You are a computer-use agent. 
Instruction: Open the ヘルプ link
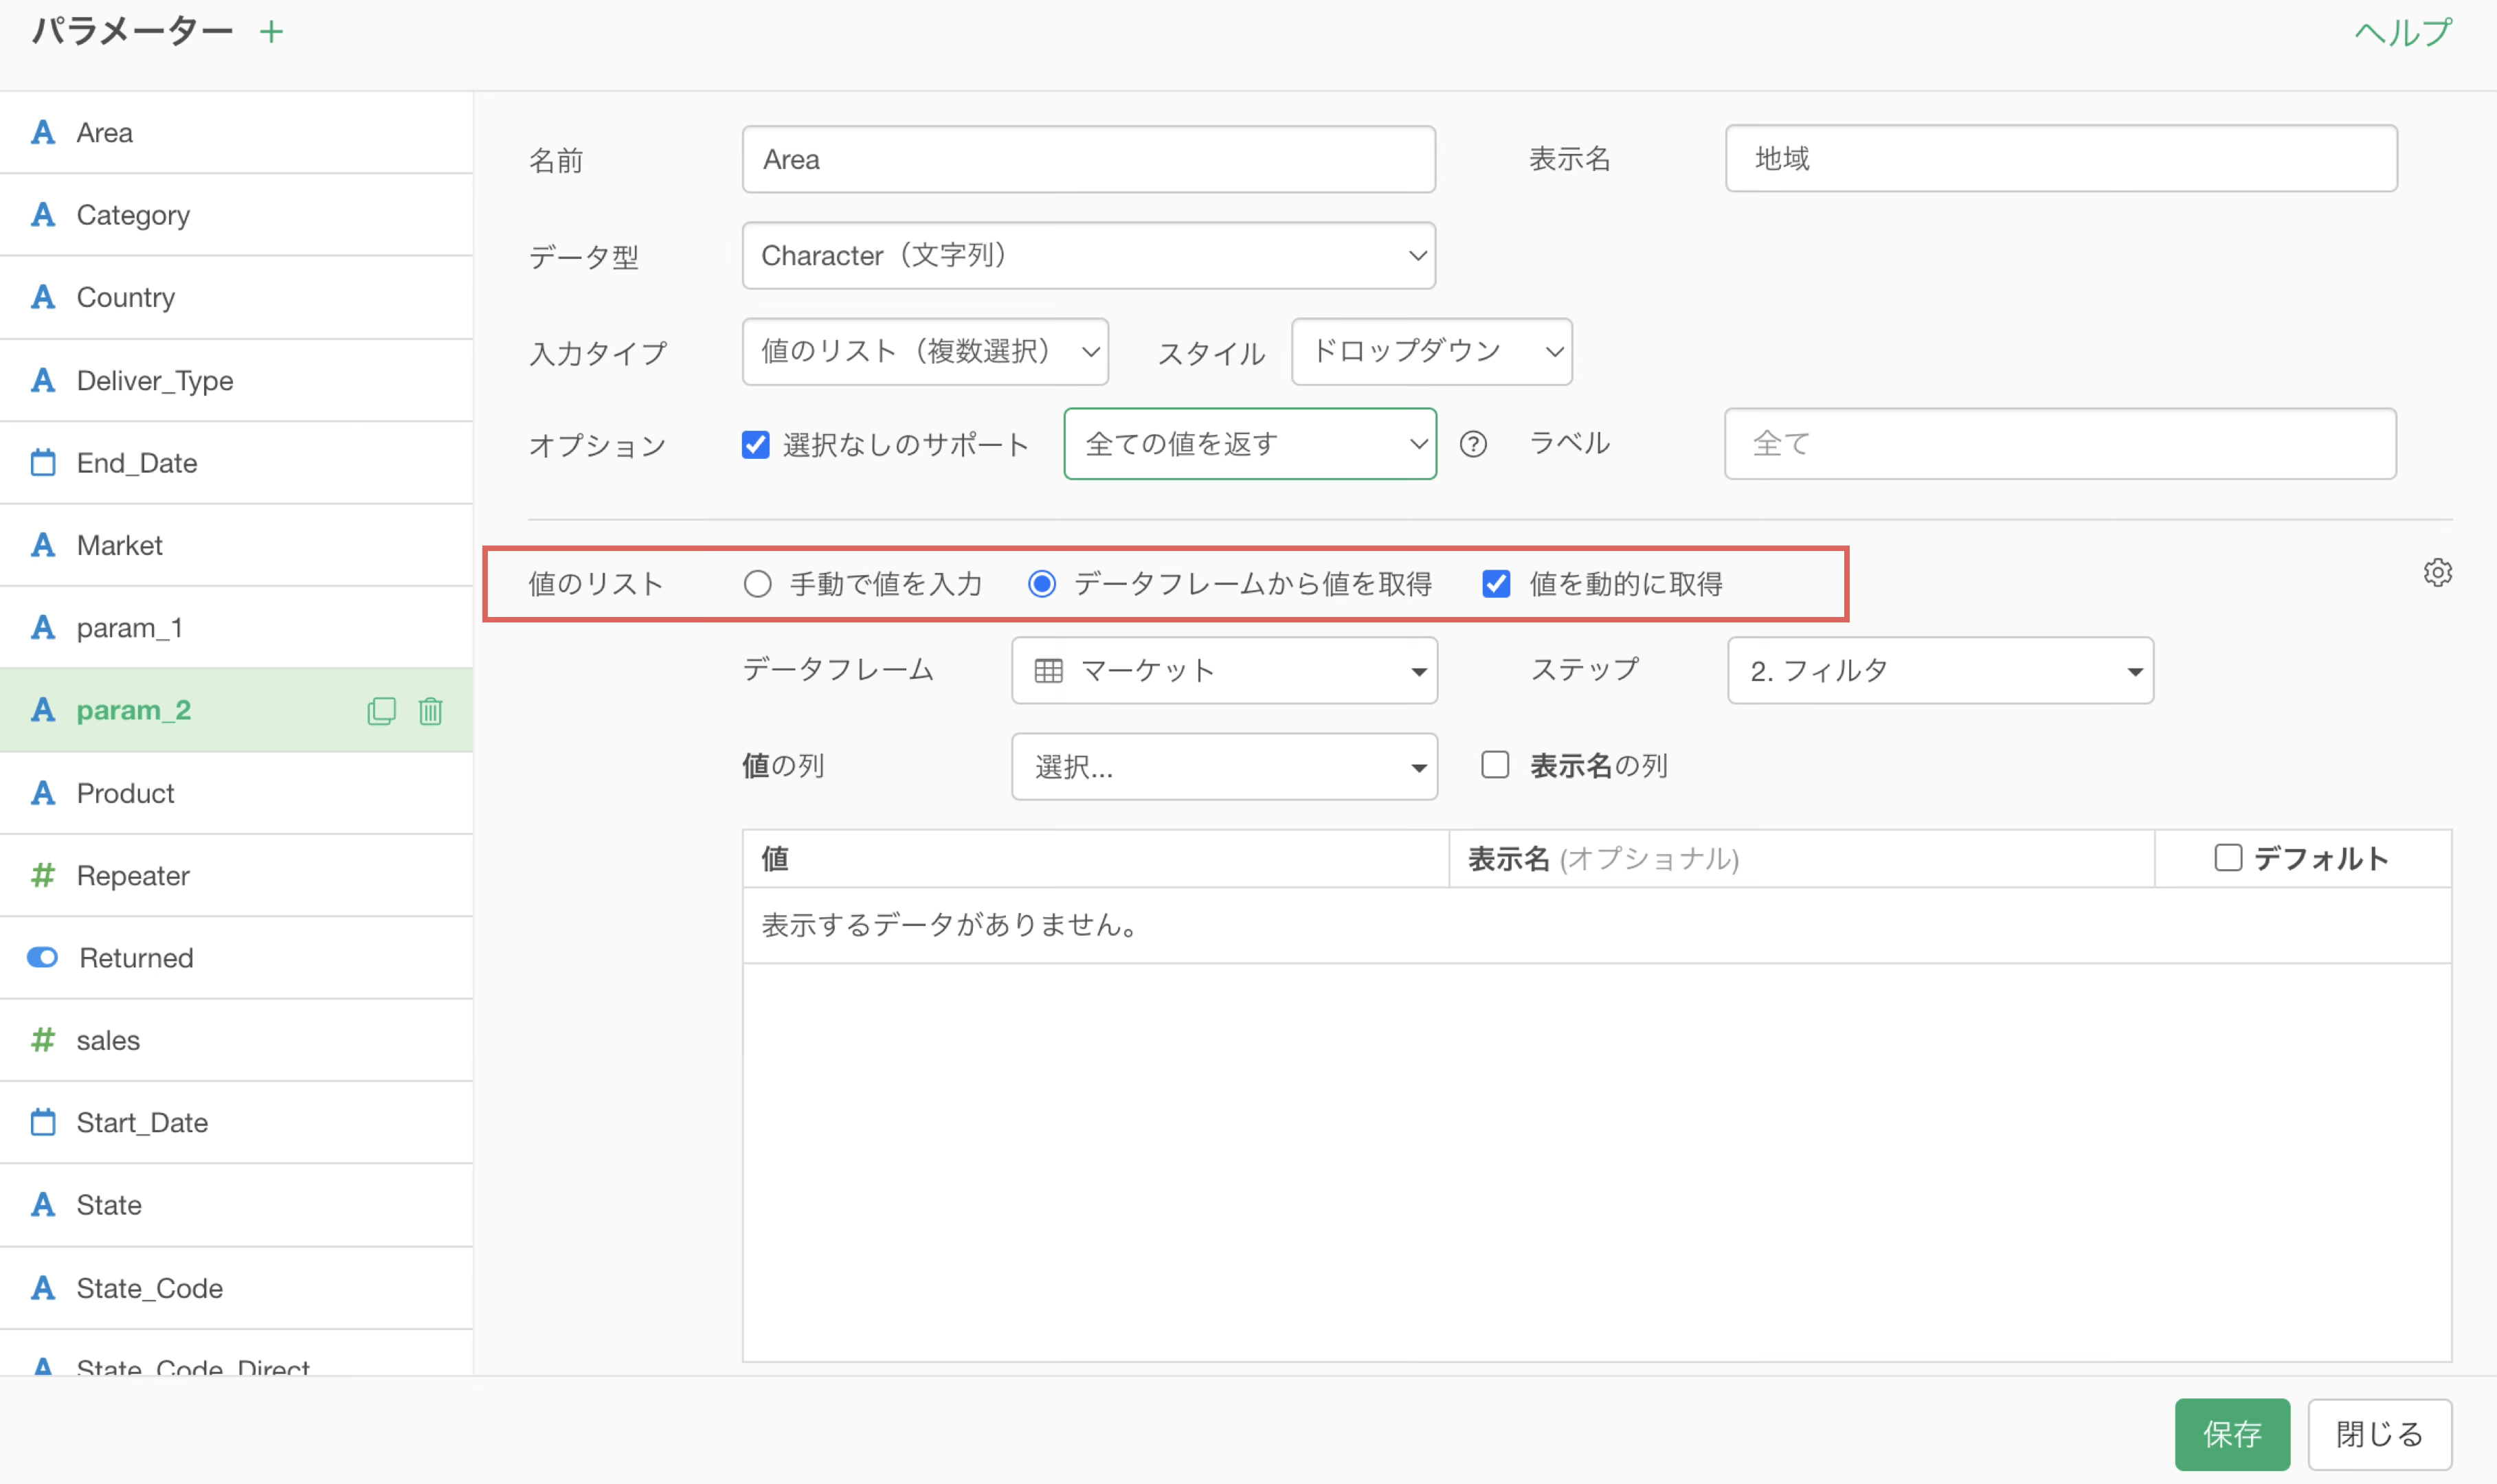click(2403, 32)
